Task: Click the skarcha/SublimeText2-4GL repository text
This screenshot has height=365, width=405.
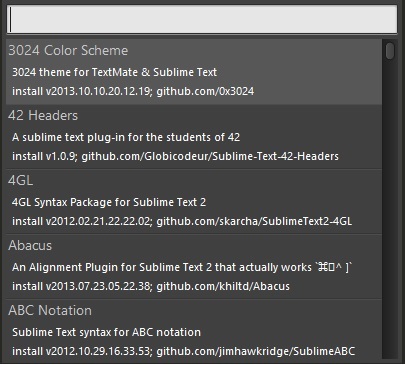Action: [254, 221]
